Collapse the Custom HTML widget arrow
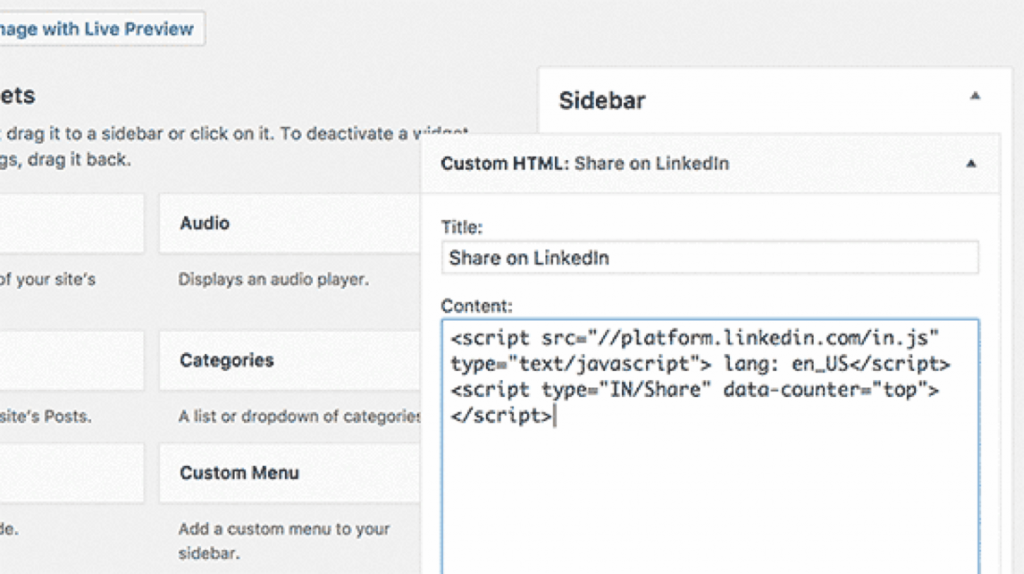The image size is (1024, 574). (971, 163)
